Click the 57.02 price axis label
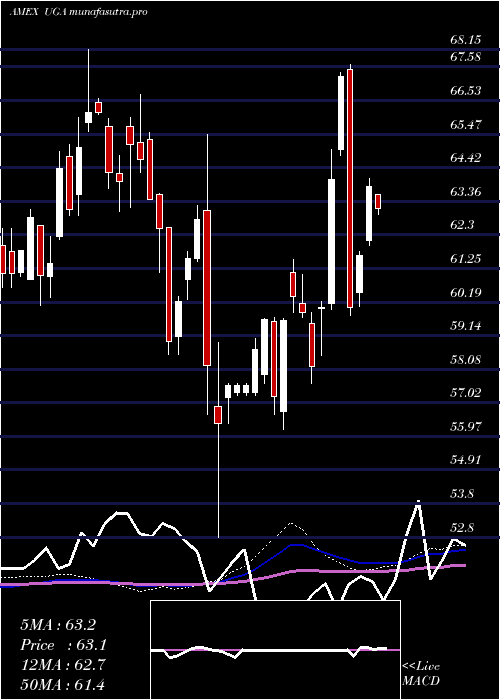This screenshot has width=500, height=700. 466,393
